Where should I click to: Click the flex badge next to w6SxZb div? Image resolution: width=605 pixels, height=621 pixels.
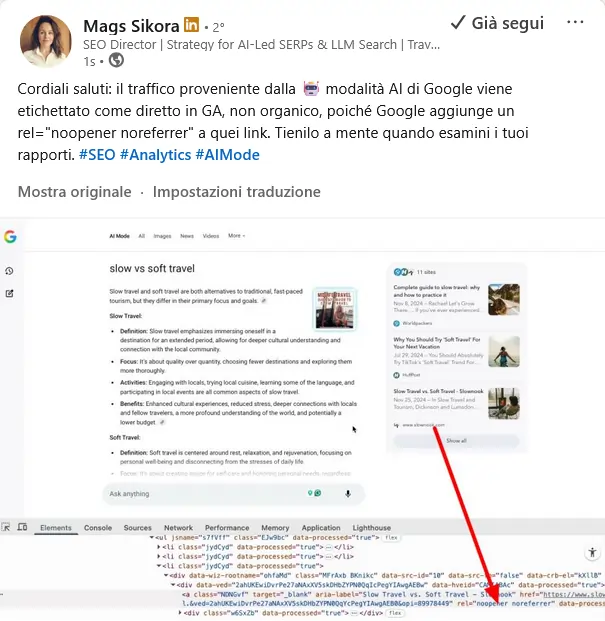pyautogui.click(x=395, y=613)
